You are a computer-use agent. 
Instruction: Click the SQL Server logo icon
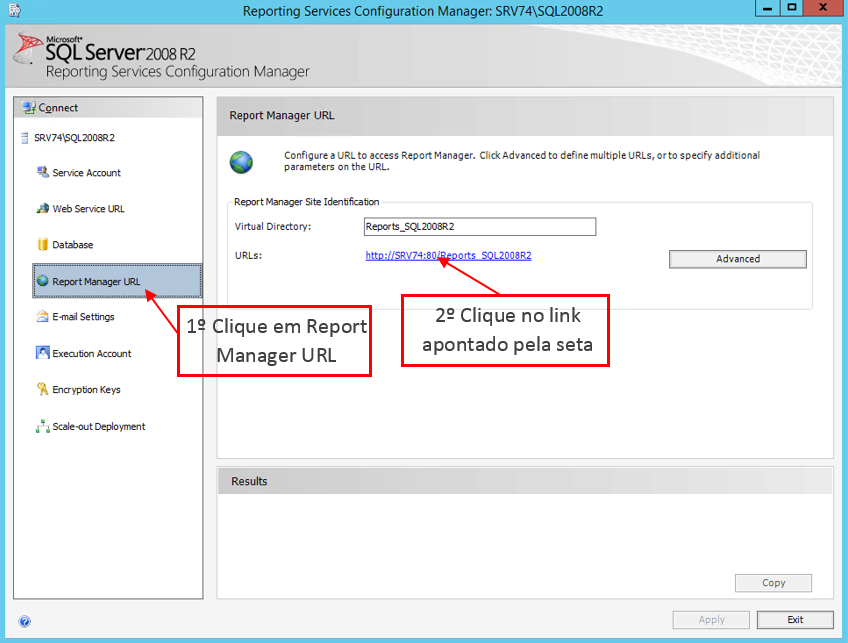point(28,49)
